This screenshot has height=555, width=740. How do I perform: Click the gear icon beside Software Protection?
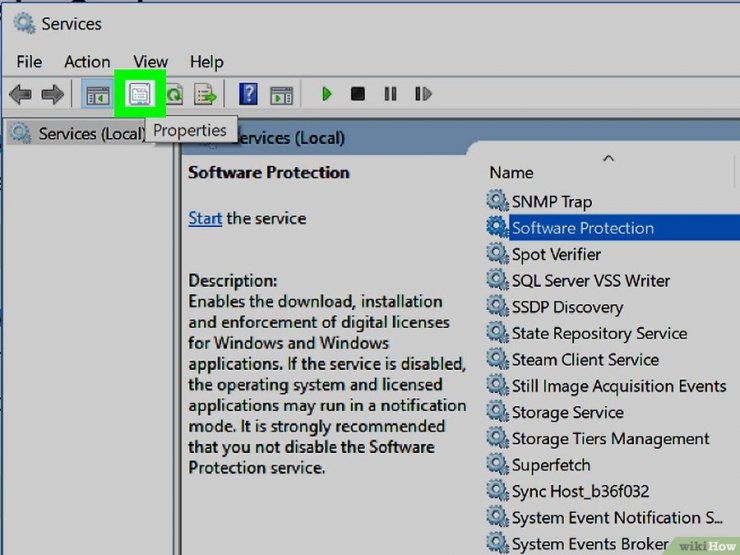coord(497,227)
